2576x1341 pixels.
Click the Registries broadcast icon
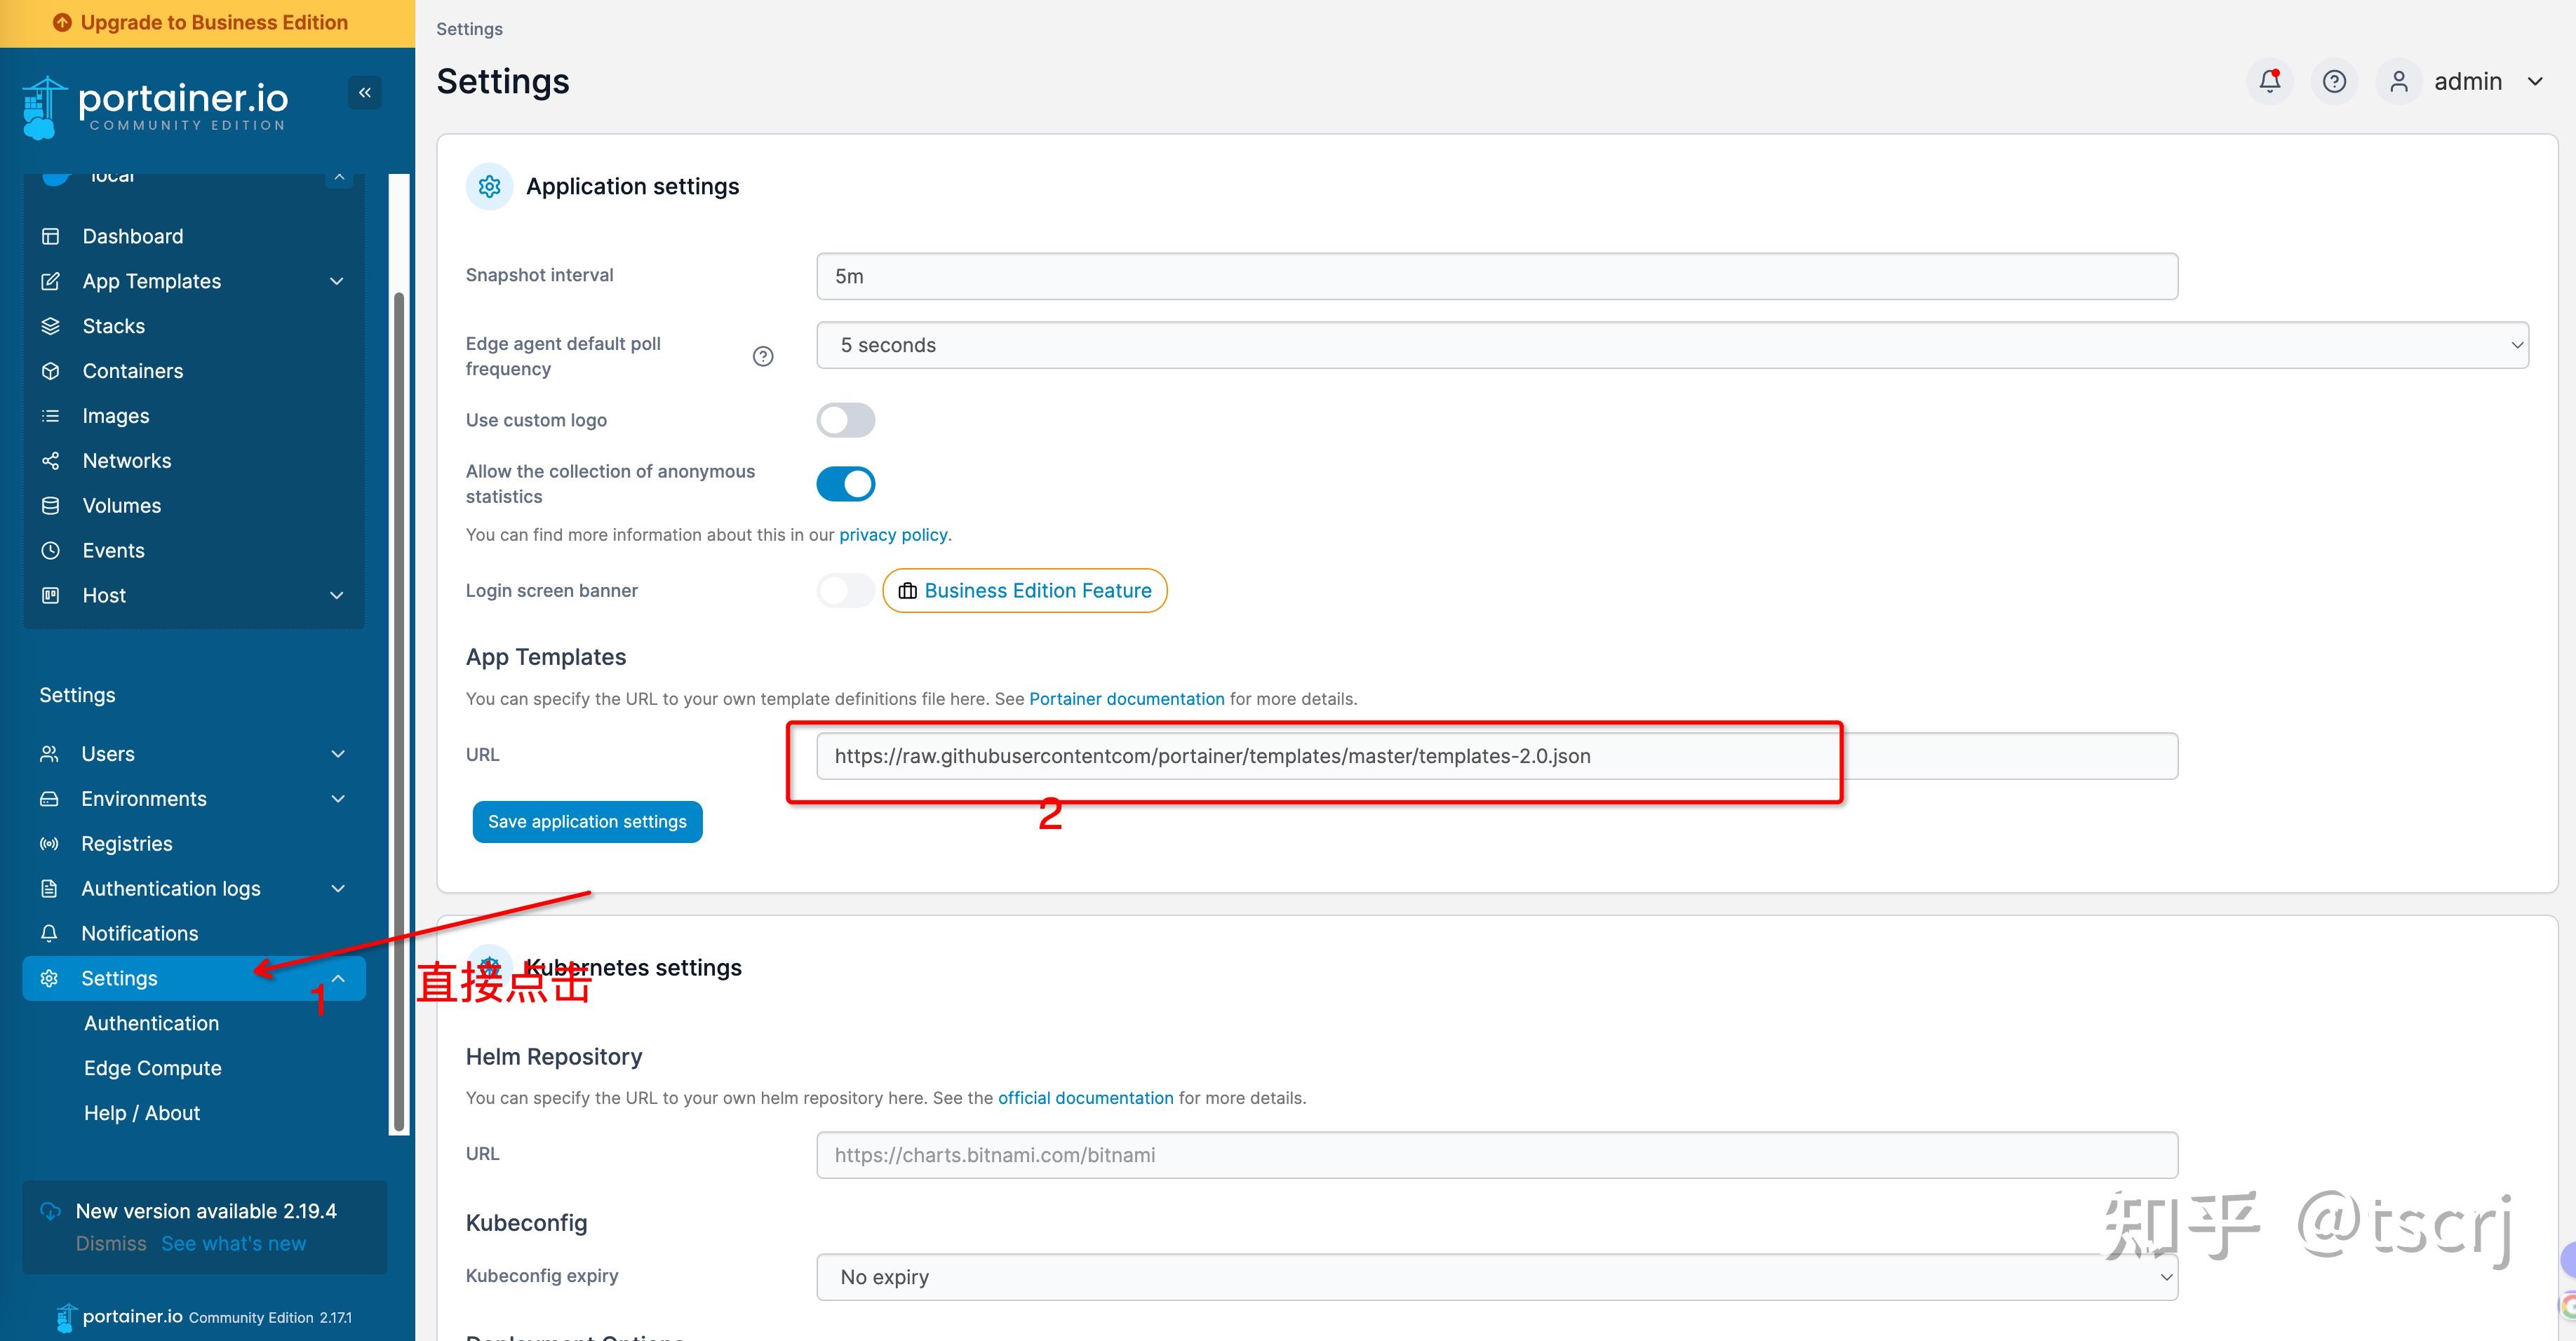pos(49,844)
